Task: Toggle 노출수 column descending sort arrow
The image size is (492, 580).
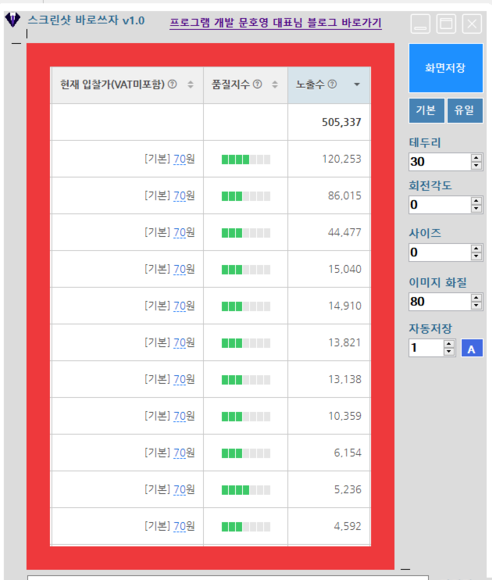Action: [357, 85]
